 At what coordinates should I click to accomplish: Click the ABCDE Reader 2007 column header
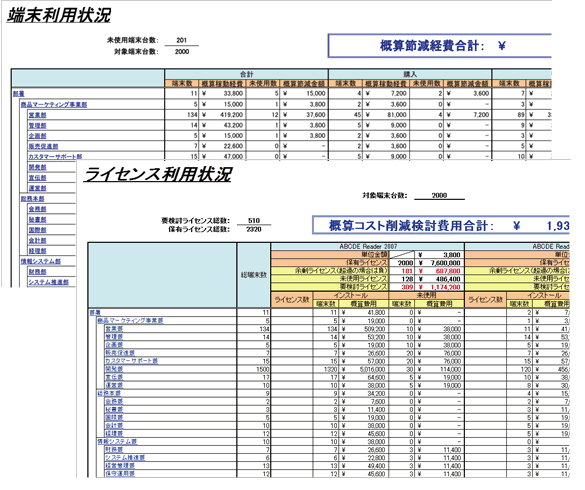click(x=368, y=247)
